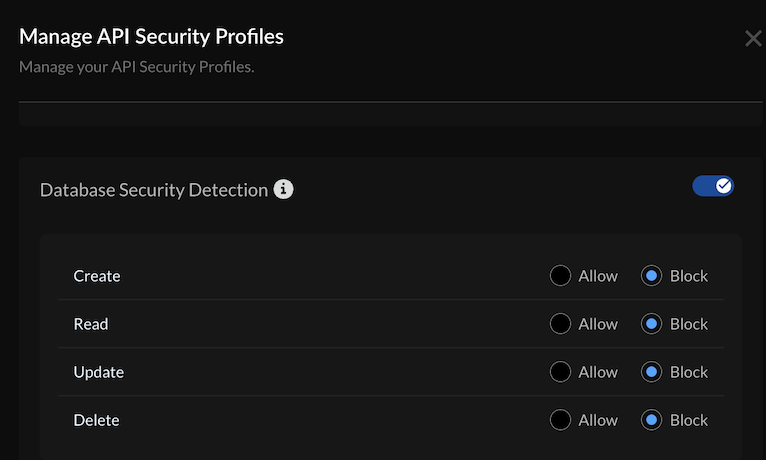Screen dimensions: 766x460
Task: Click the Database Security Detection heading text
Action: tap(154, 189)
